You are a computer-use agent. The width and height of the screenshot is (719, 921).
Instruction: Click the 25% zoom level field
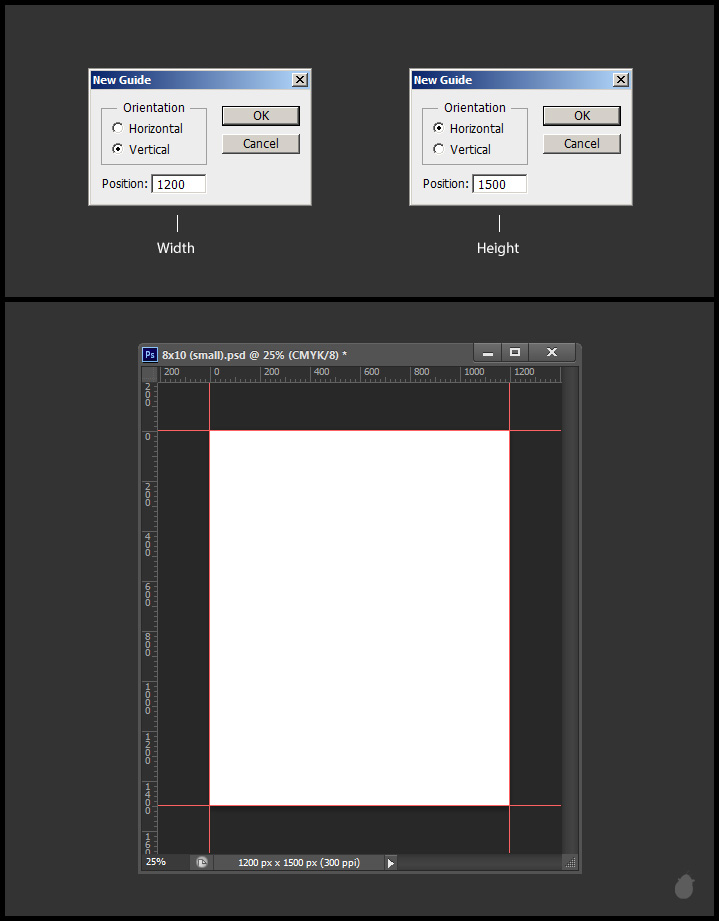(160, 861)
